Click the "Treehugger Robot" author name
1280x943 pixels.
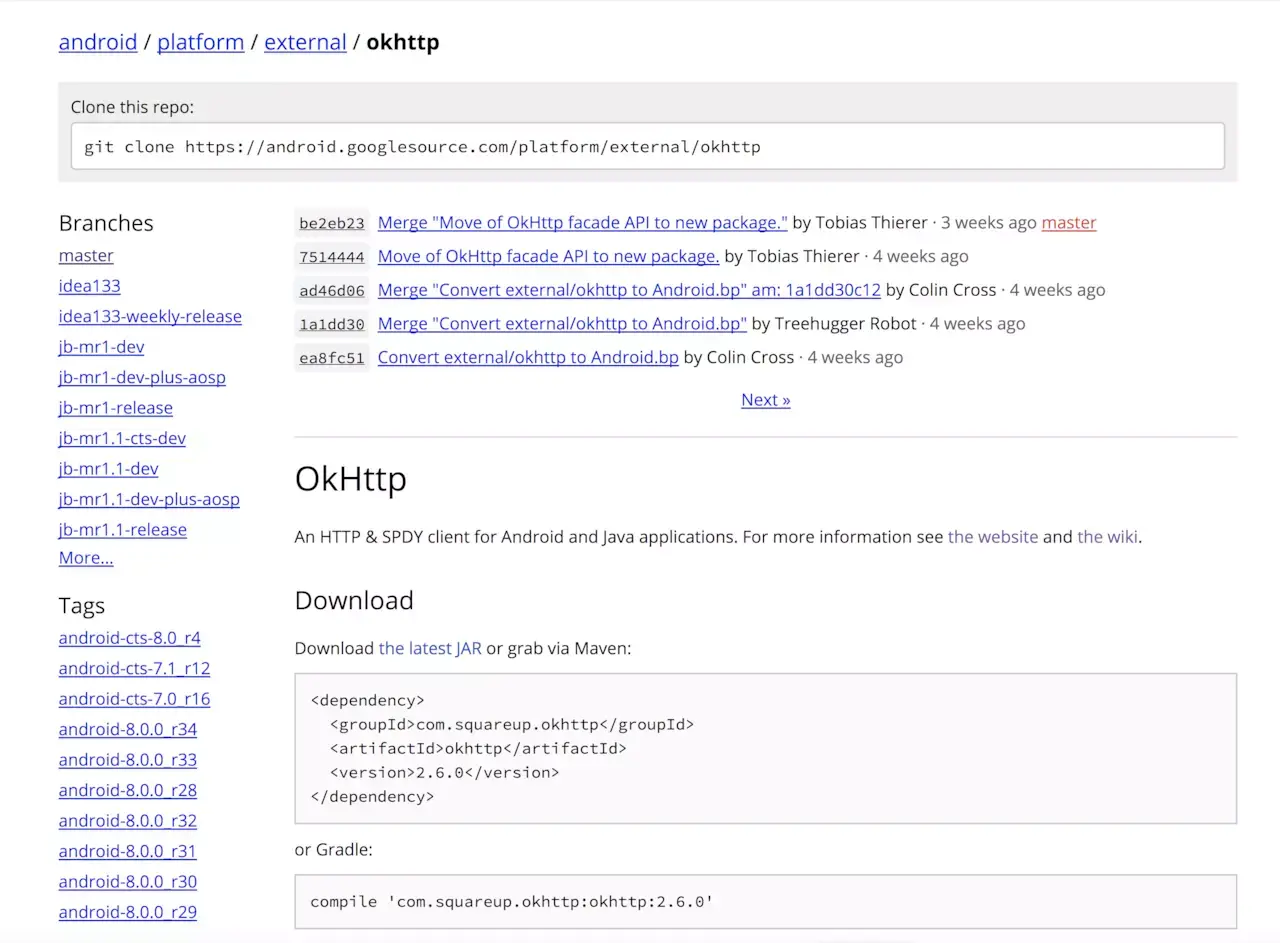[846, 323]
